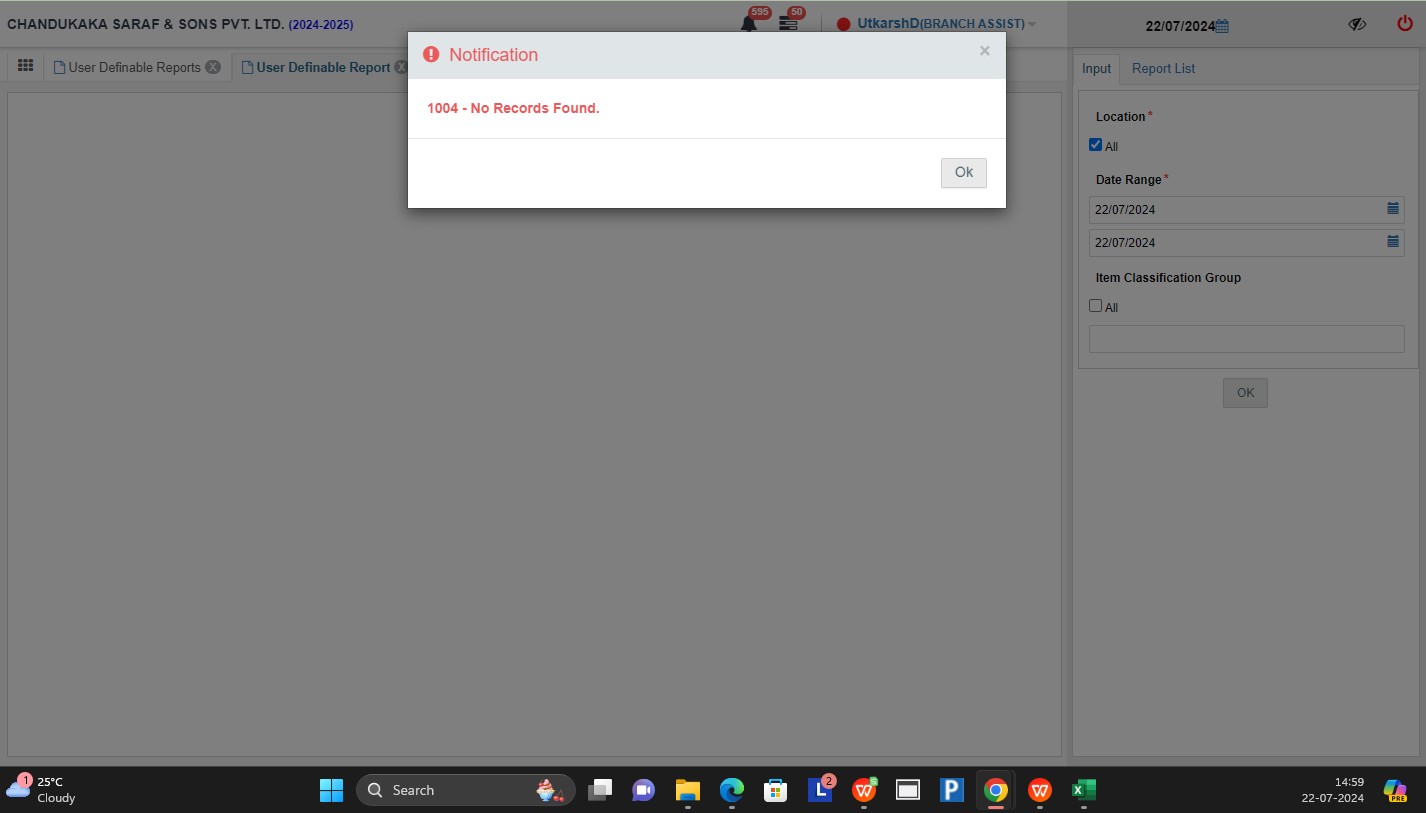1426x813 pixels.
Task: Open Task View on the taskbar
Action: coord(600,790)
